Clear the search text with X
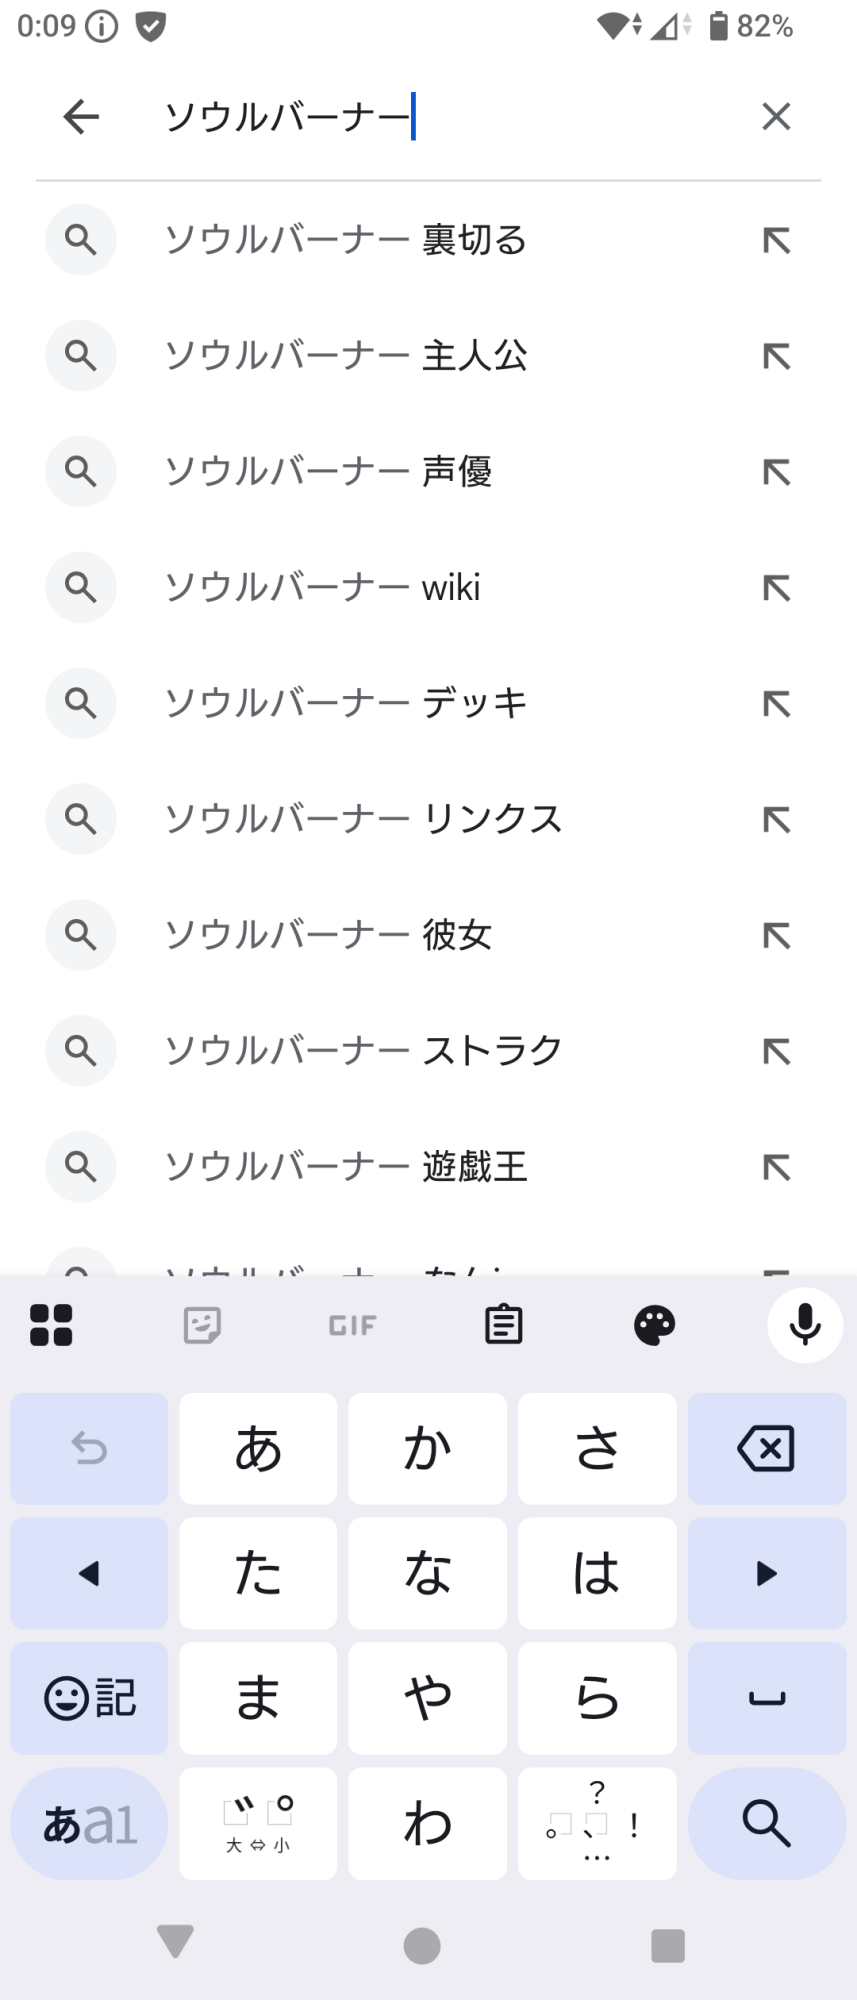Screen dimensions: 857x2000 click(x=776, y=117)
